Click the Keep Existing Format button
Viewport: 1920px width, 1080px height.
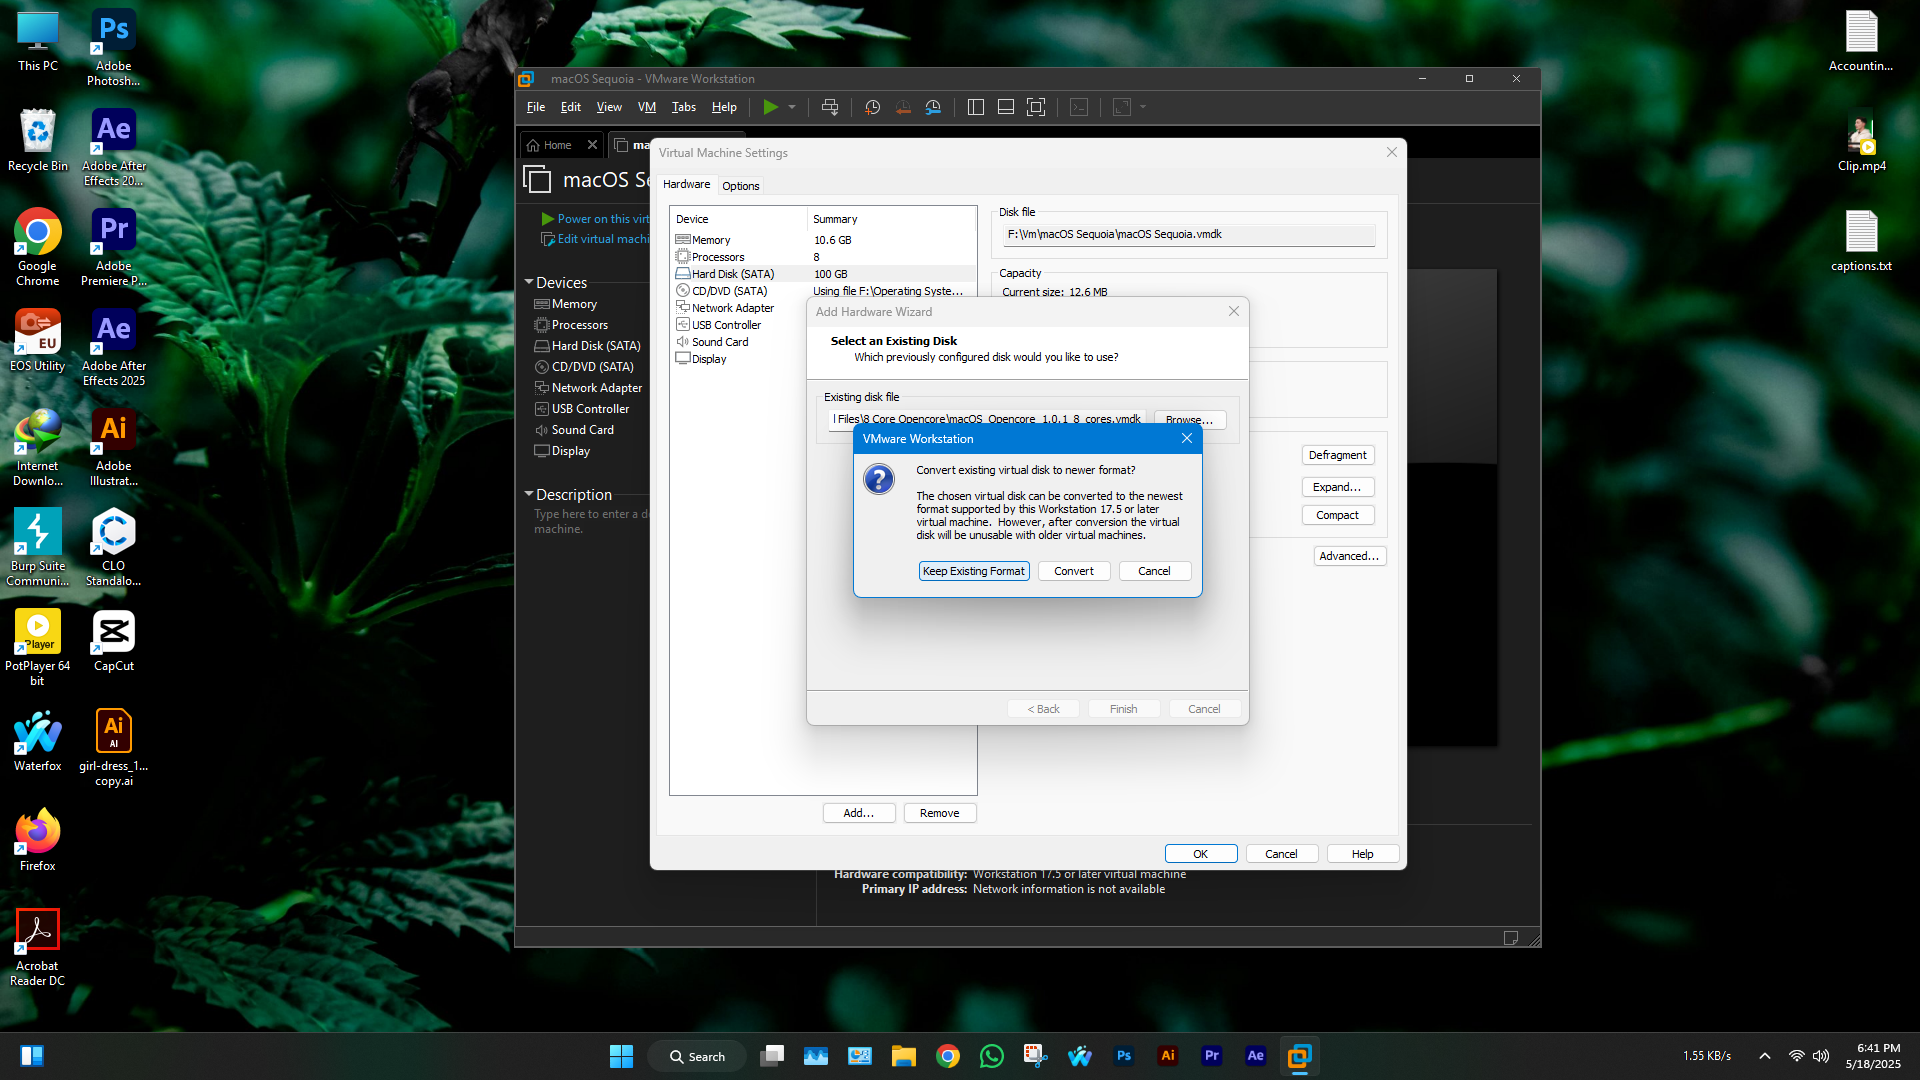973,571
